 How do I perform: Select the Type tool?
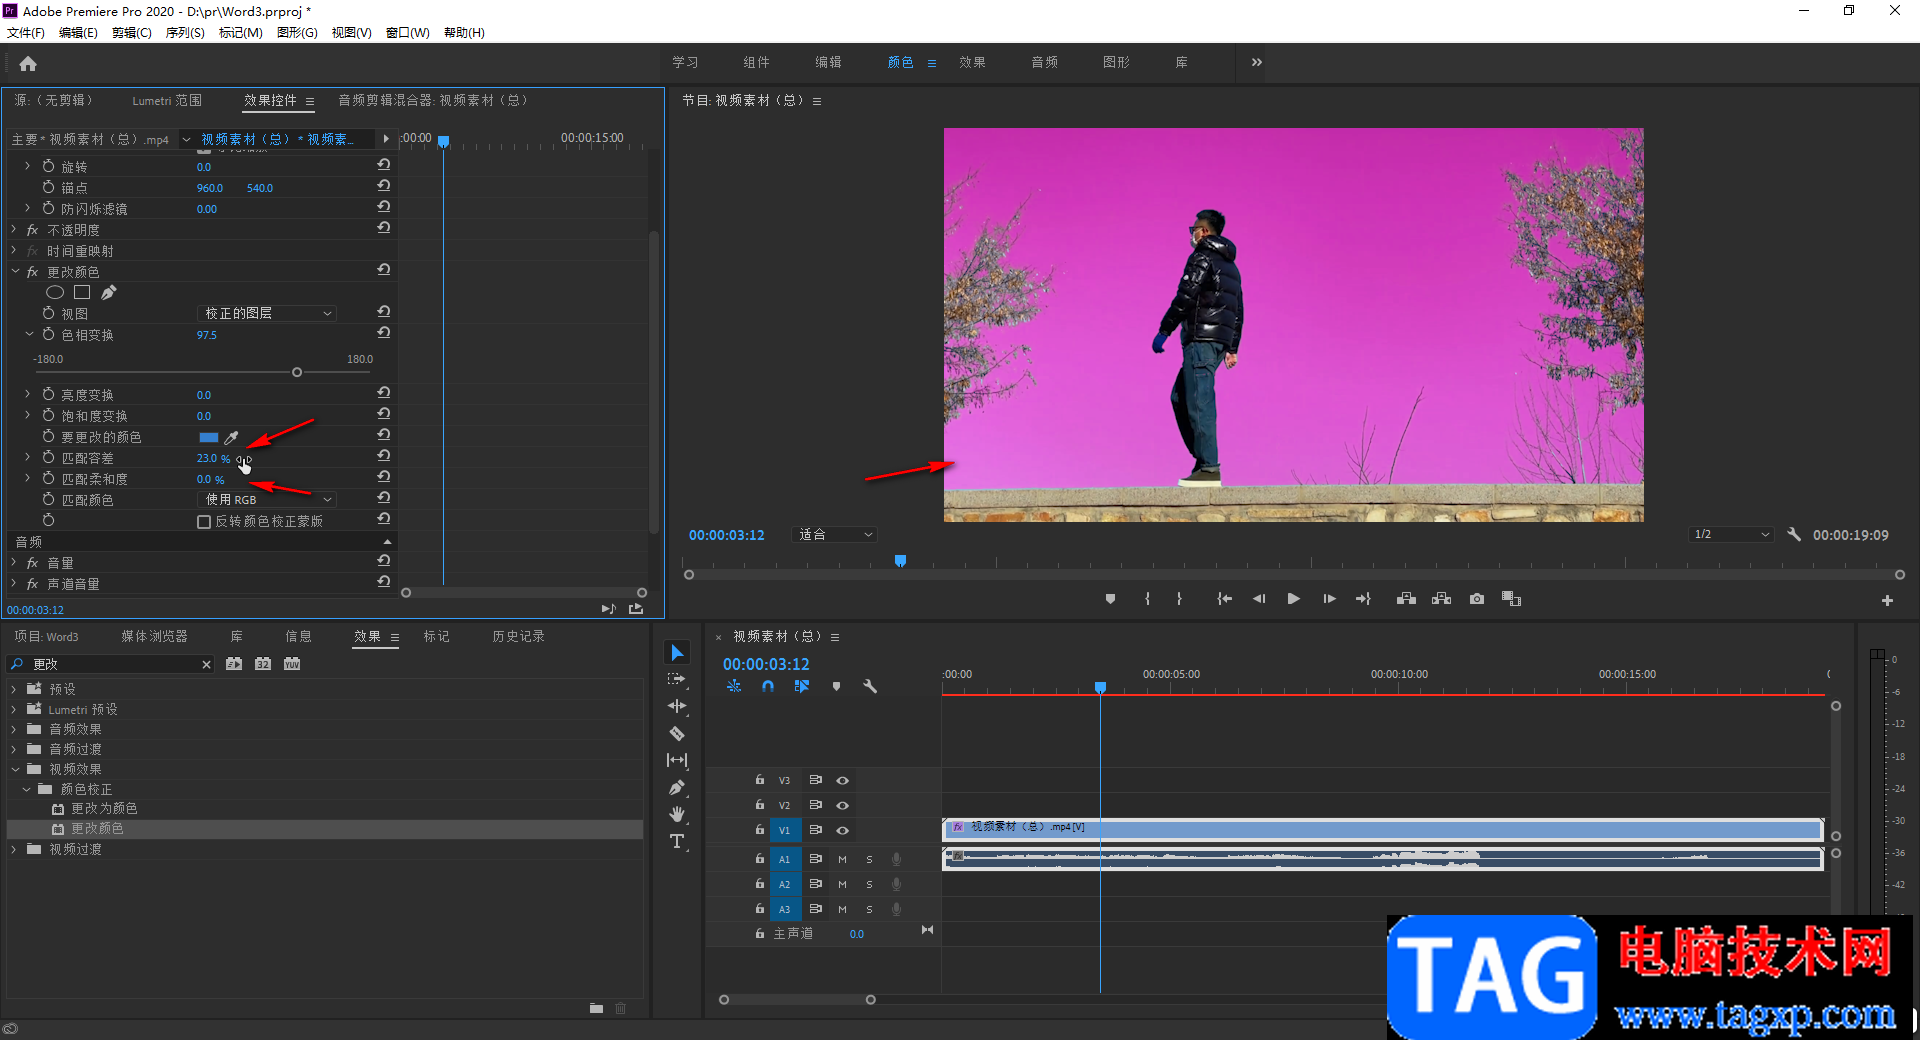[x=677, y=841]
